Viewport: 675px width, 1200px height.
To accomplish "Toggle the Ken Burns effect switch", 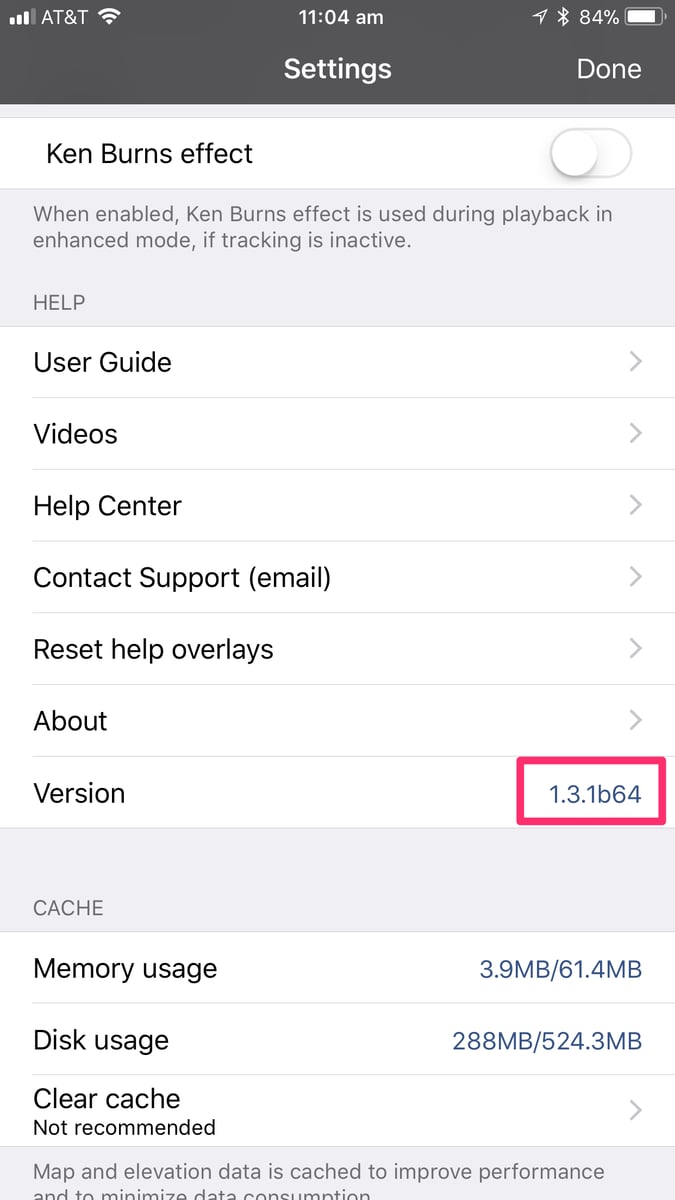I will (x=591, y=154).
